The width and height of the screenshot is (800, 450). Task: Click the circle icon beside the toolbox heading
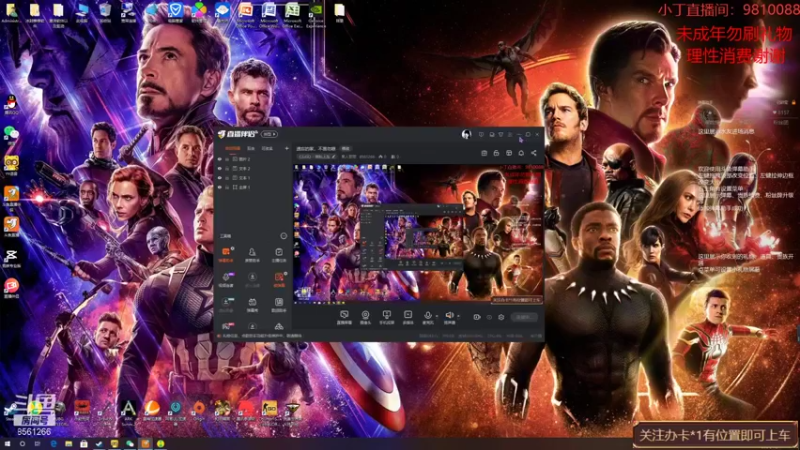284,236
